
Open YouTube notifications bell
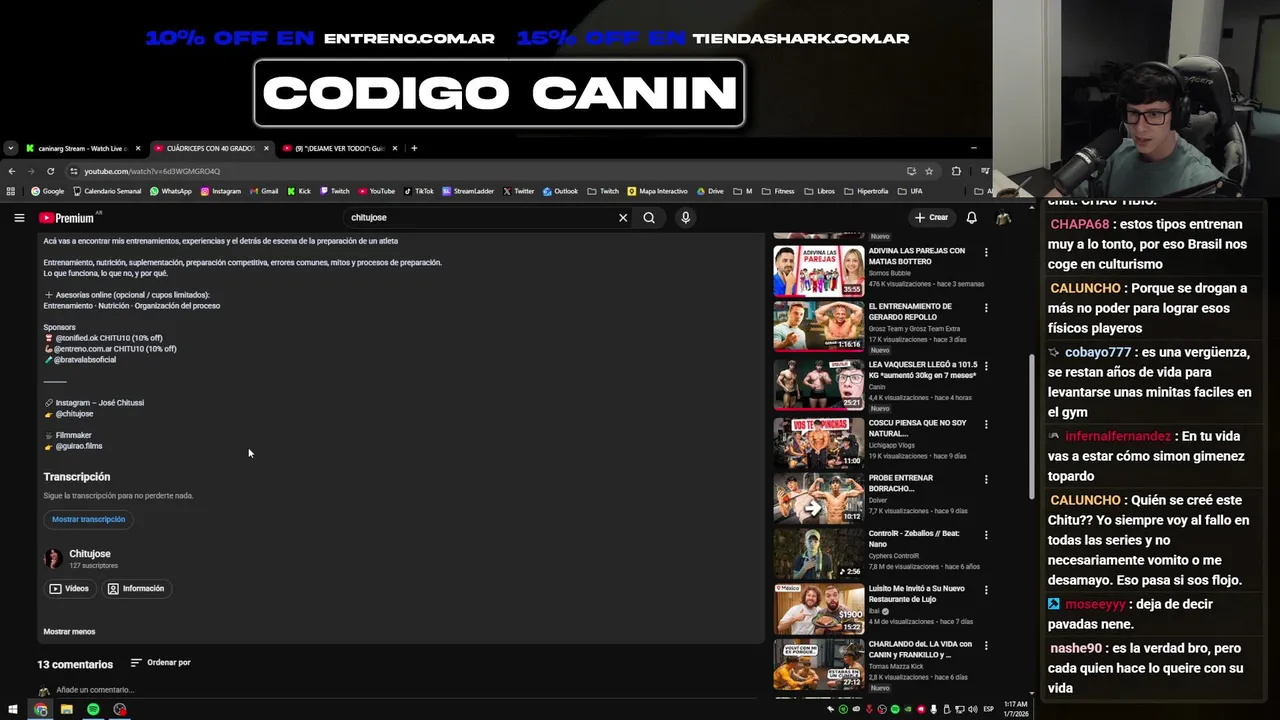pos(971,217)
